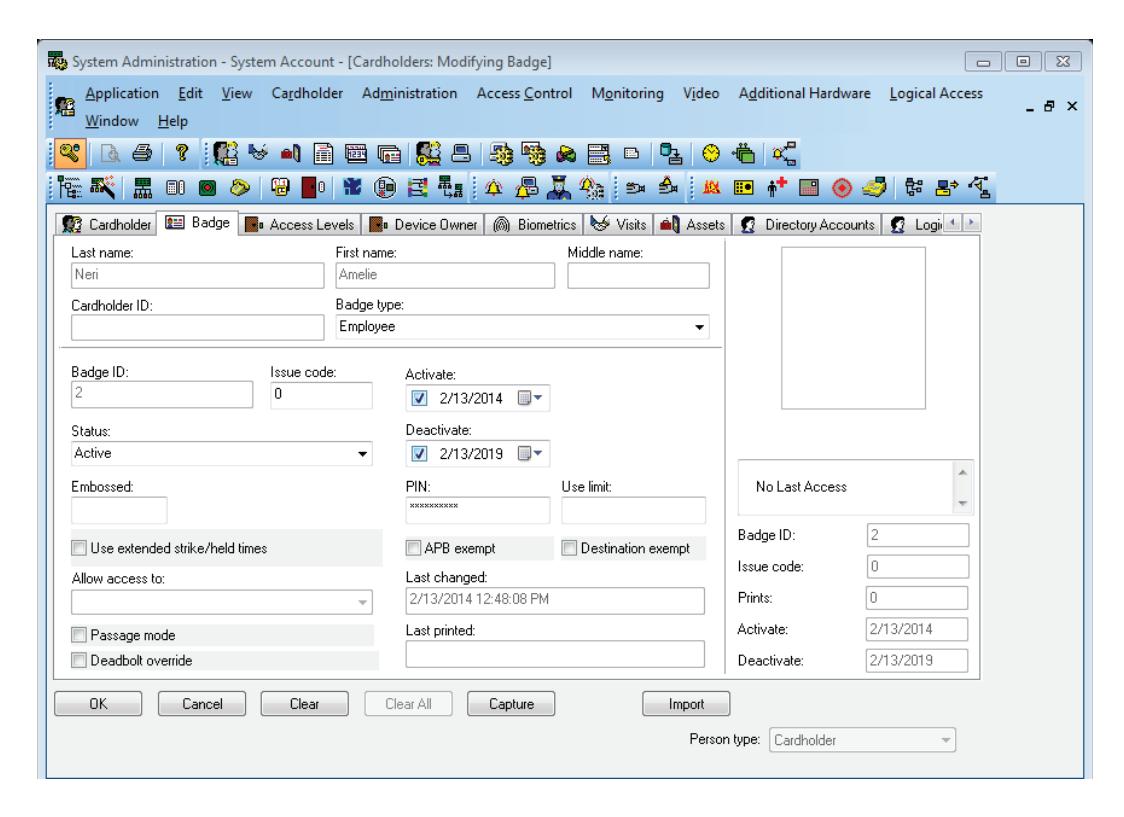This screenshot has width=1124, height=817.
Task: Switch to the Device Owner tab
Action: tap(423, 224)
